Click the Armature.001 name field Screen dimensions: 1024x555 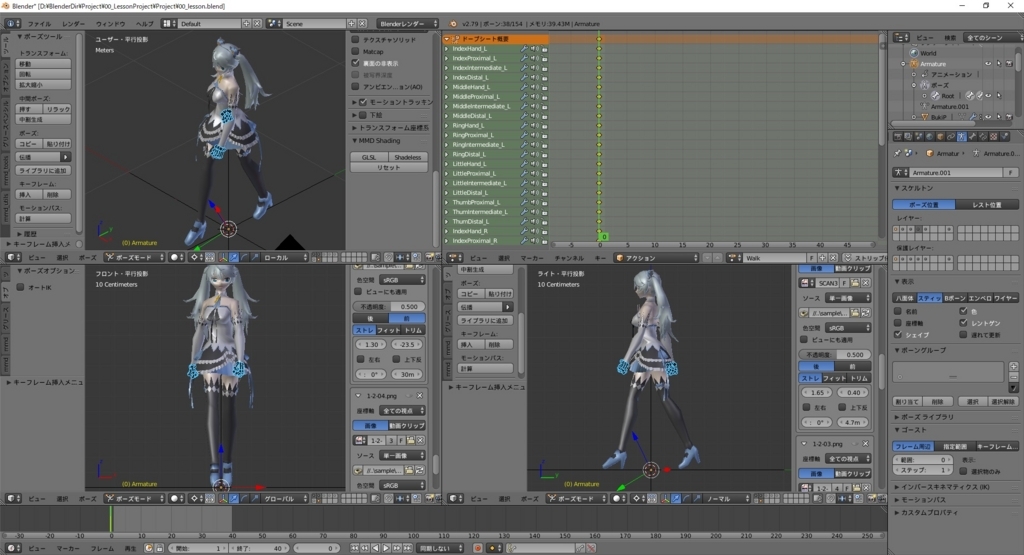pos(957,172)
